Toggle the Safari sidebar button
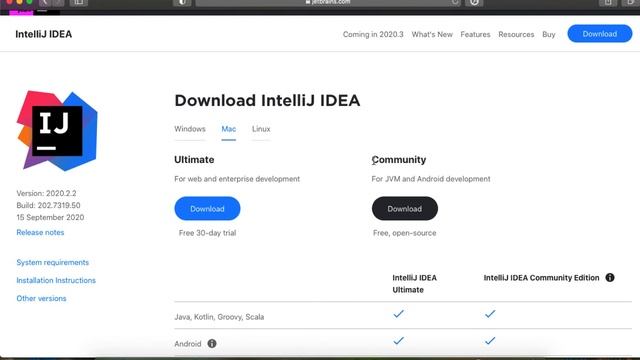Screen dimensions: 640x360 [79, 2]
